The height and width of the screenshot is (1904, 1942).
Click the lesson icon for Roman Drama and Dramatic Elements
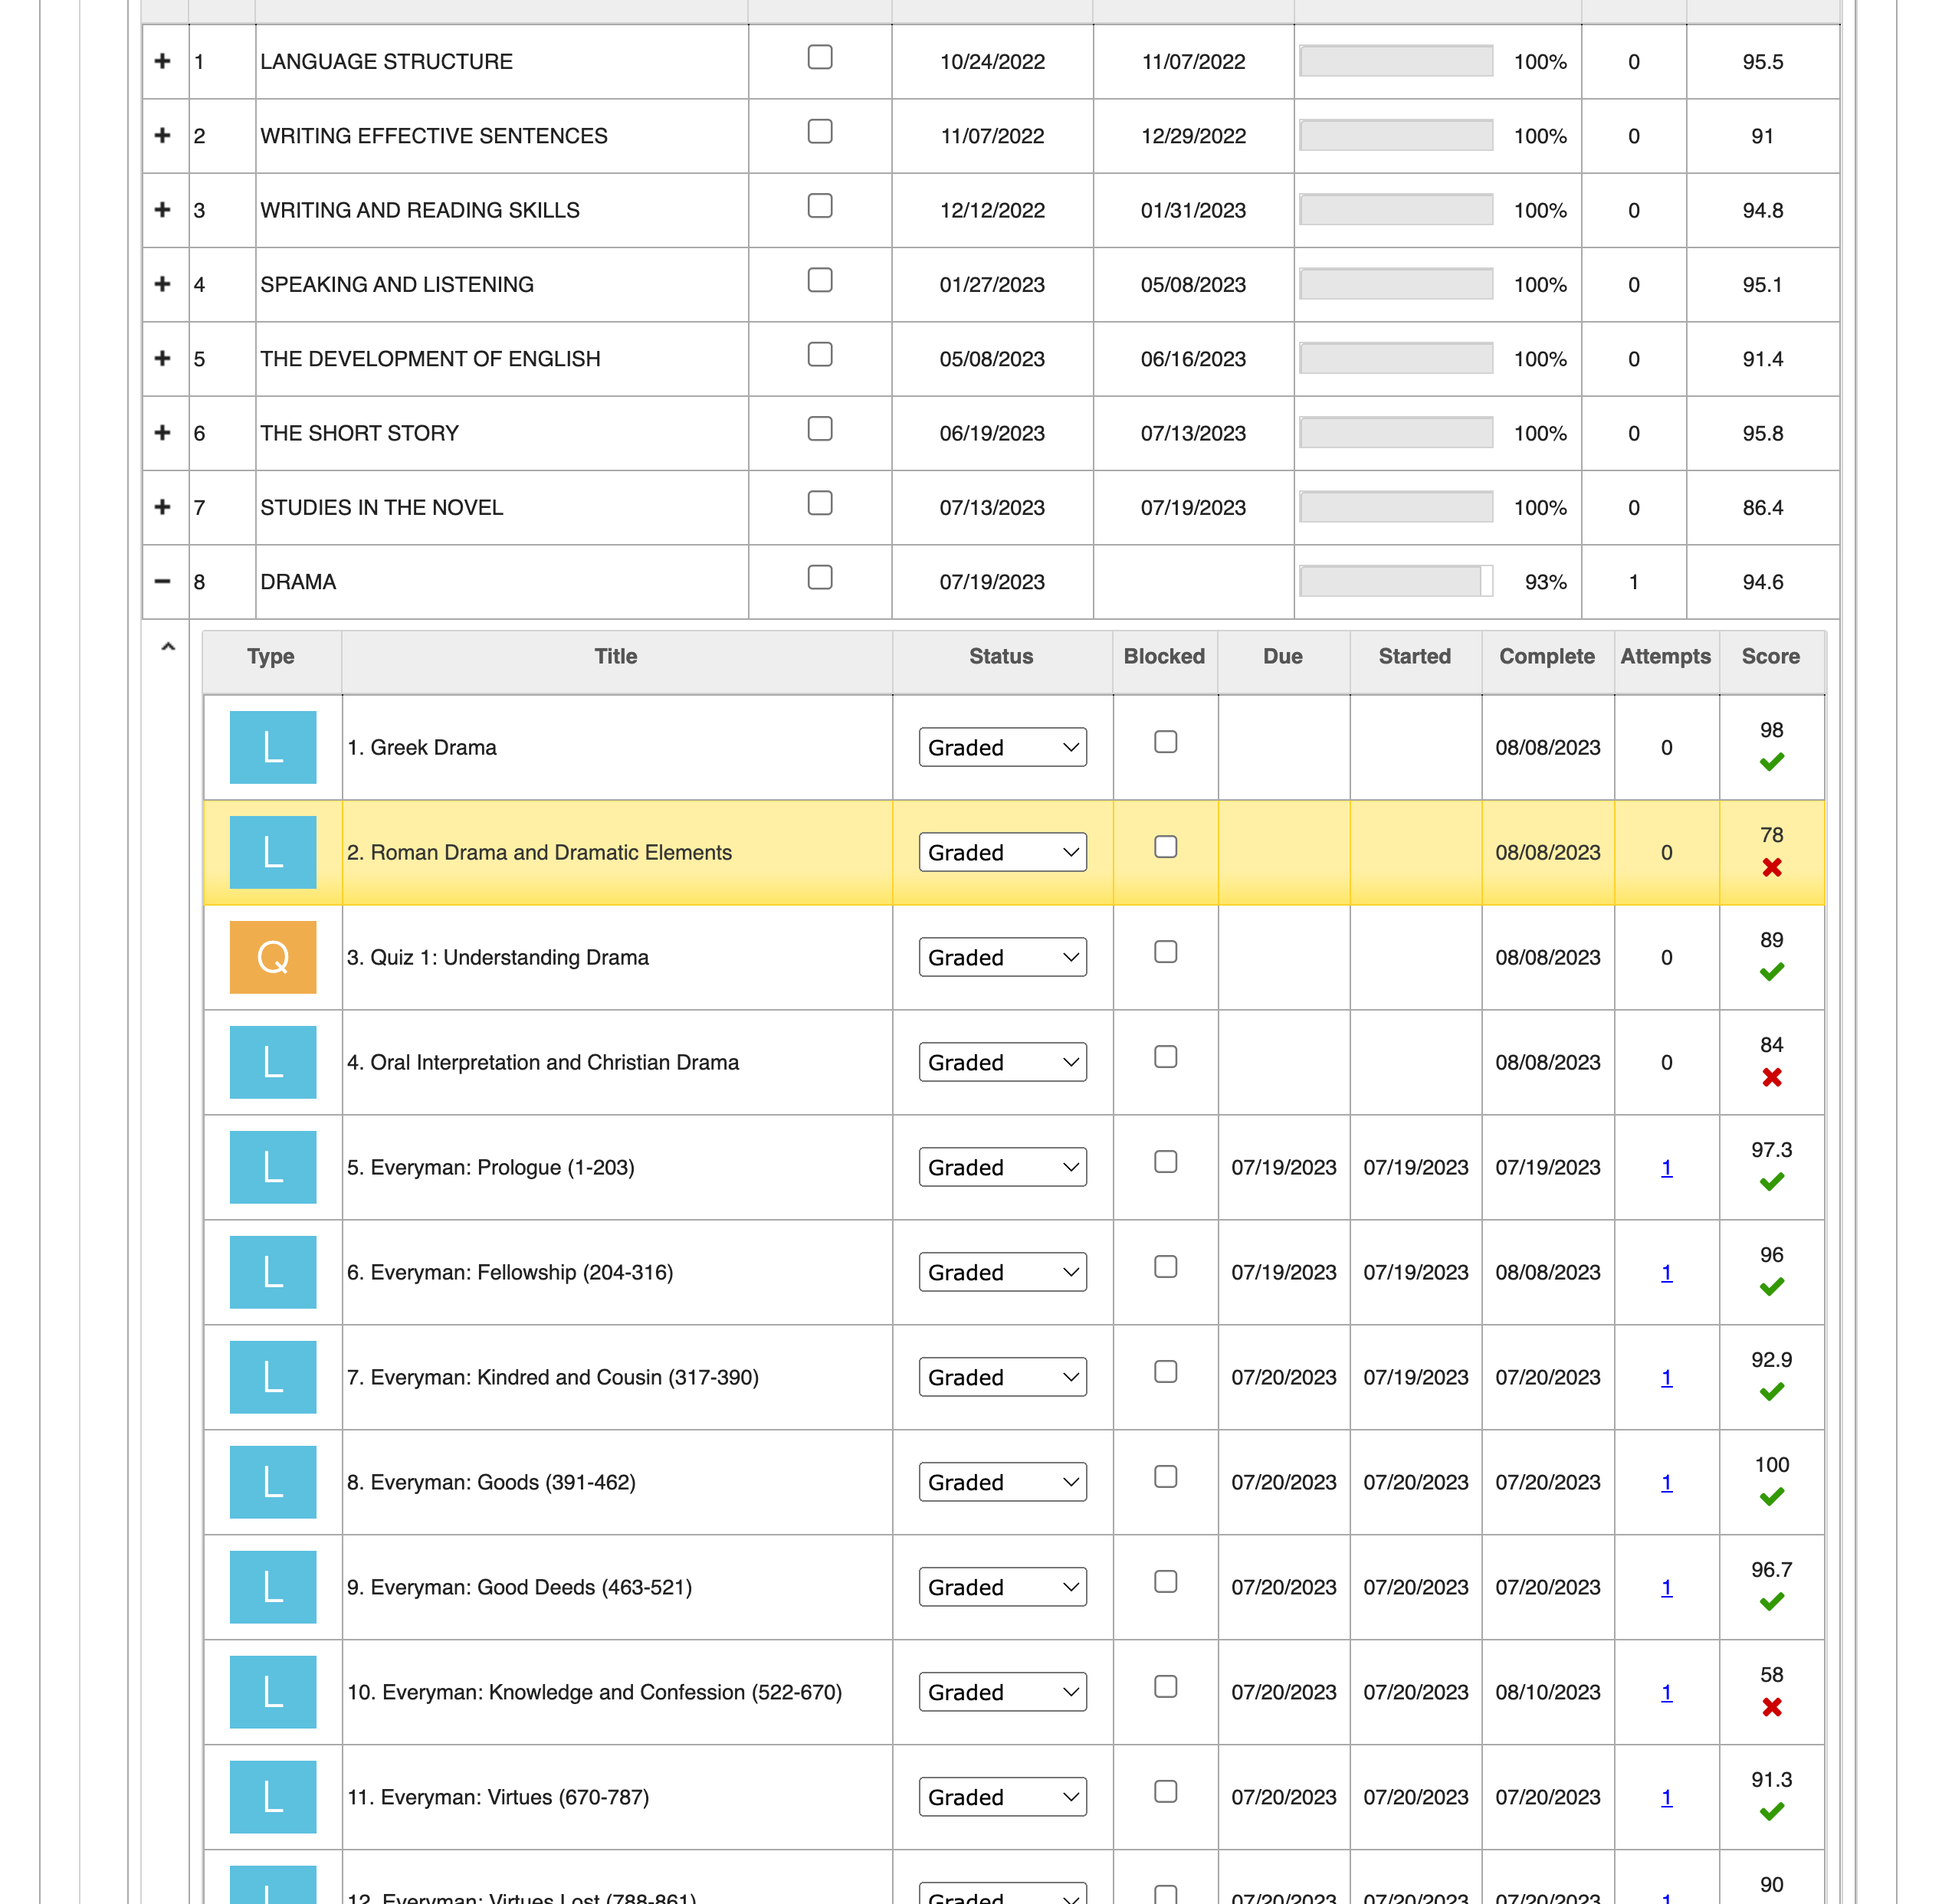point(273,852)
